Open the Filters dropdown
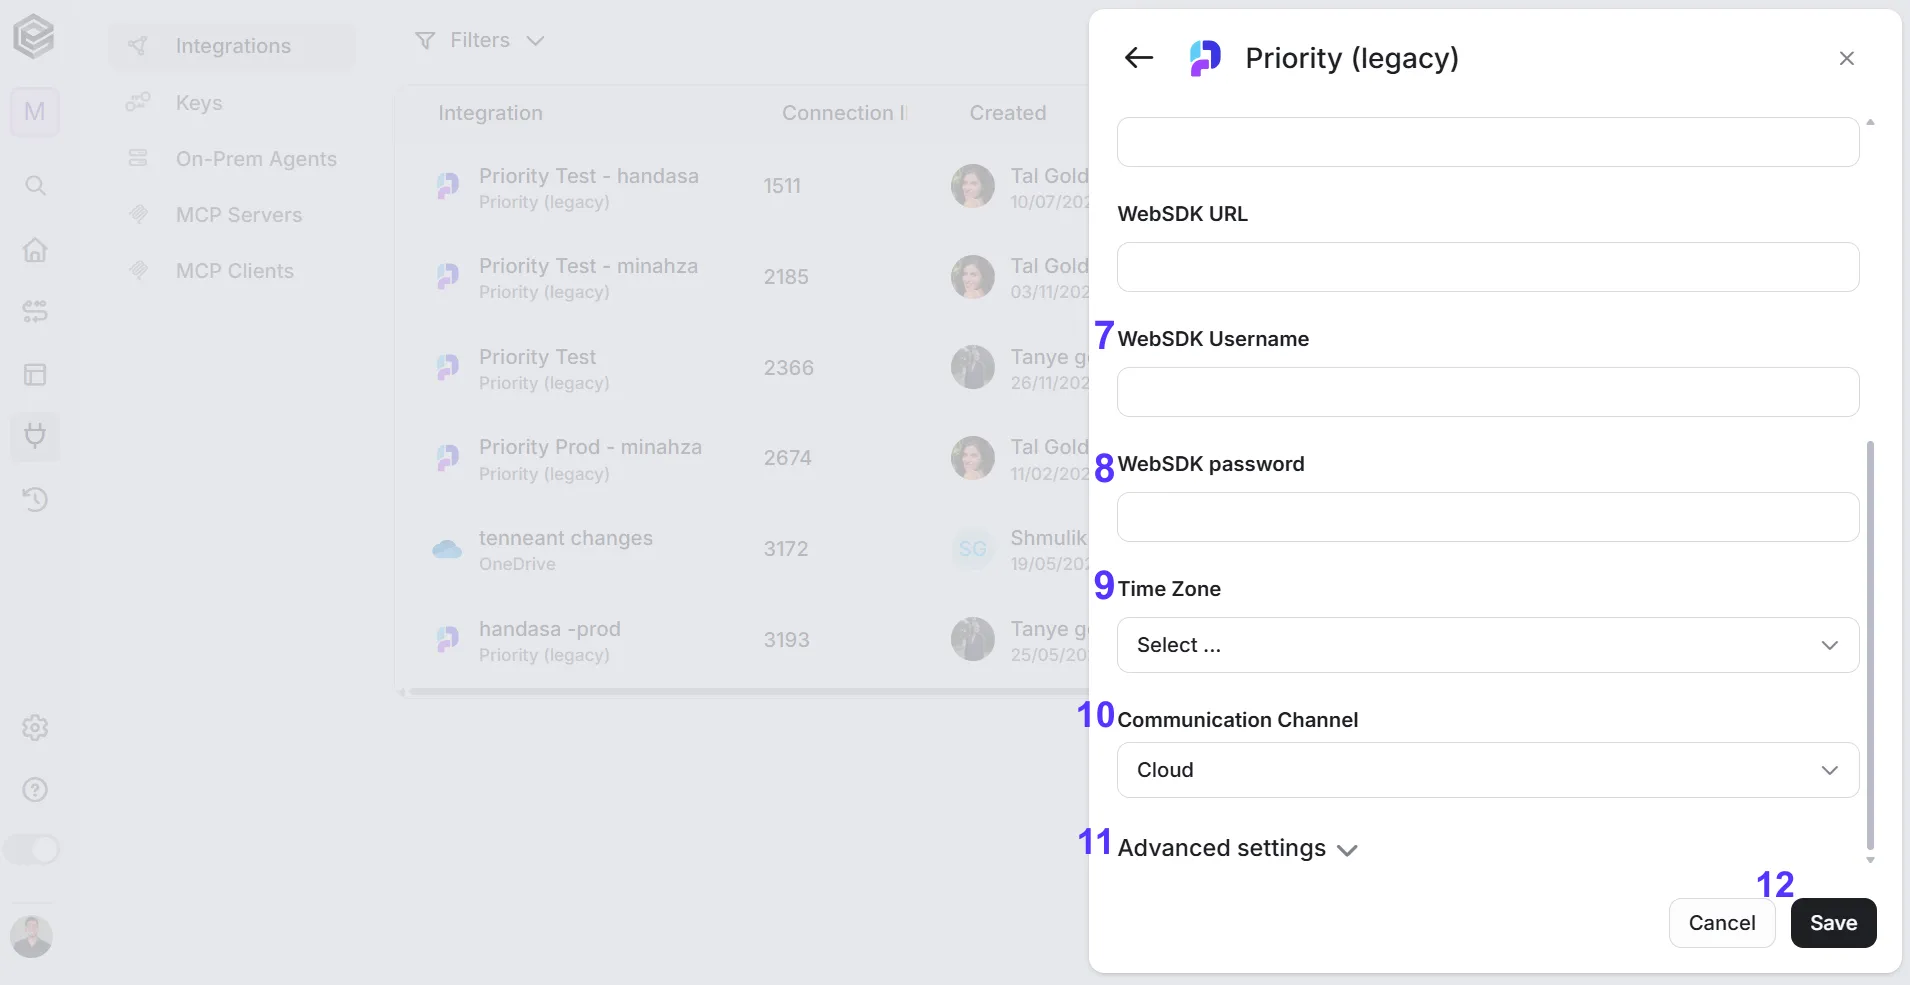The image size is (1910, 985). pos(480,41)
